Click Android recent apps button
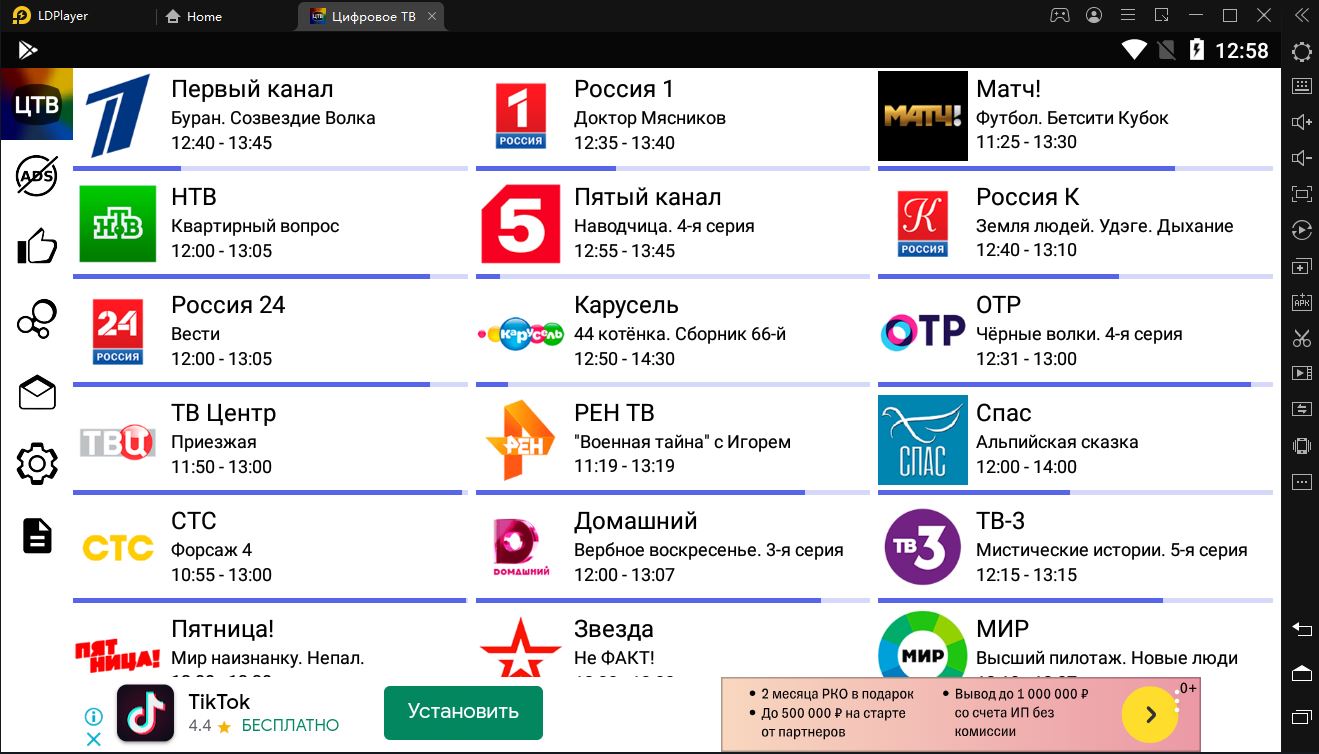 (1301, 717)
